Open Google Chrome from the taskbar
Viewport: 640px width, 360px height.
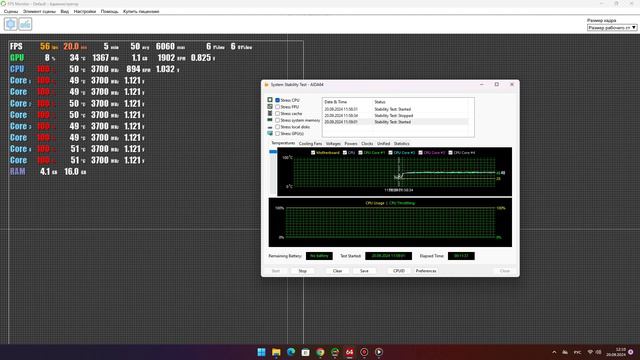tap(320, 352)
